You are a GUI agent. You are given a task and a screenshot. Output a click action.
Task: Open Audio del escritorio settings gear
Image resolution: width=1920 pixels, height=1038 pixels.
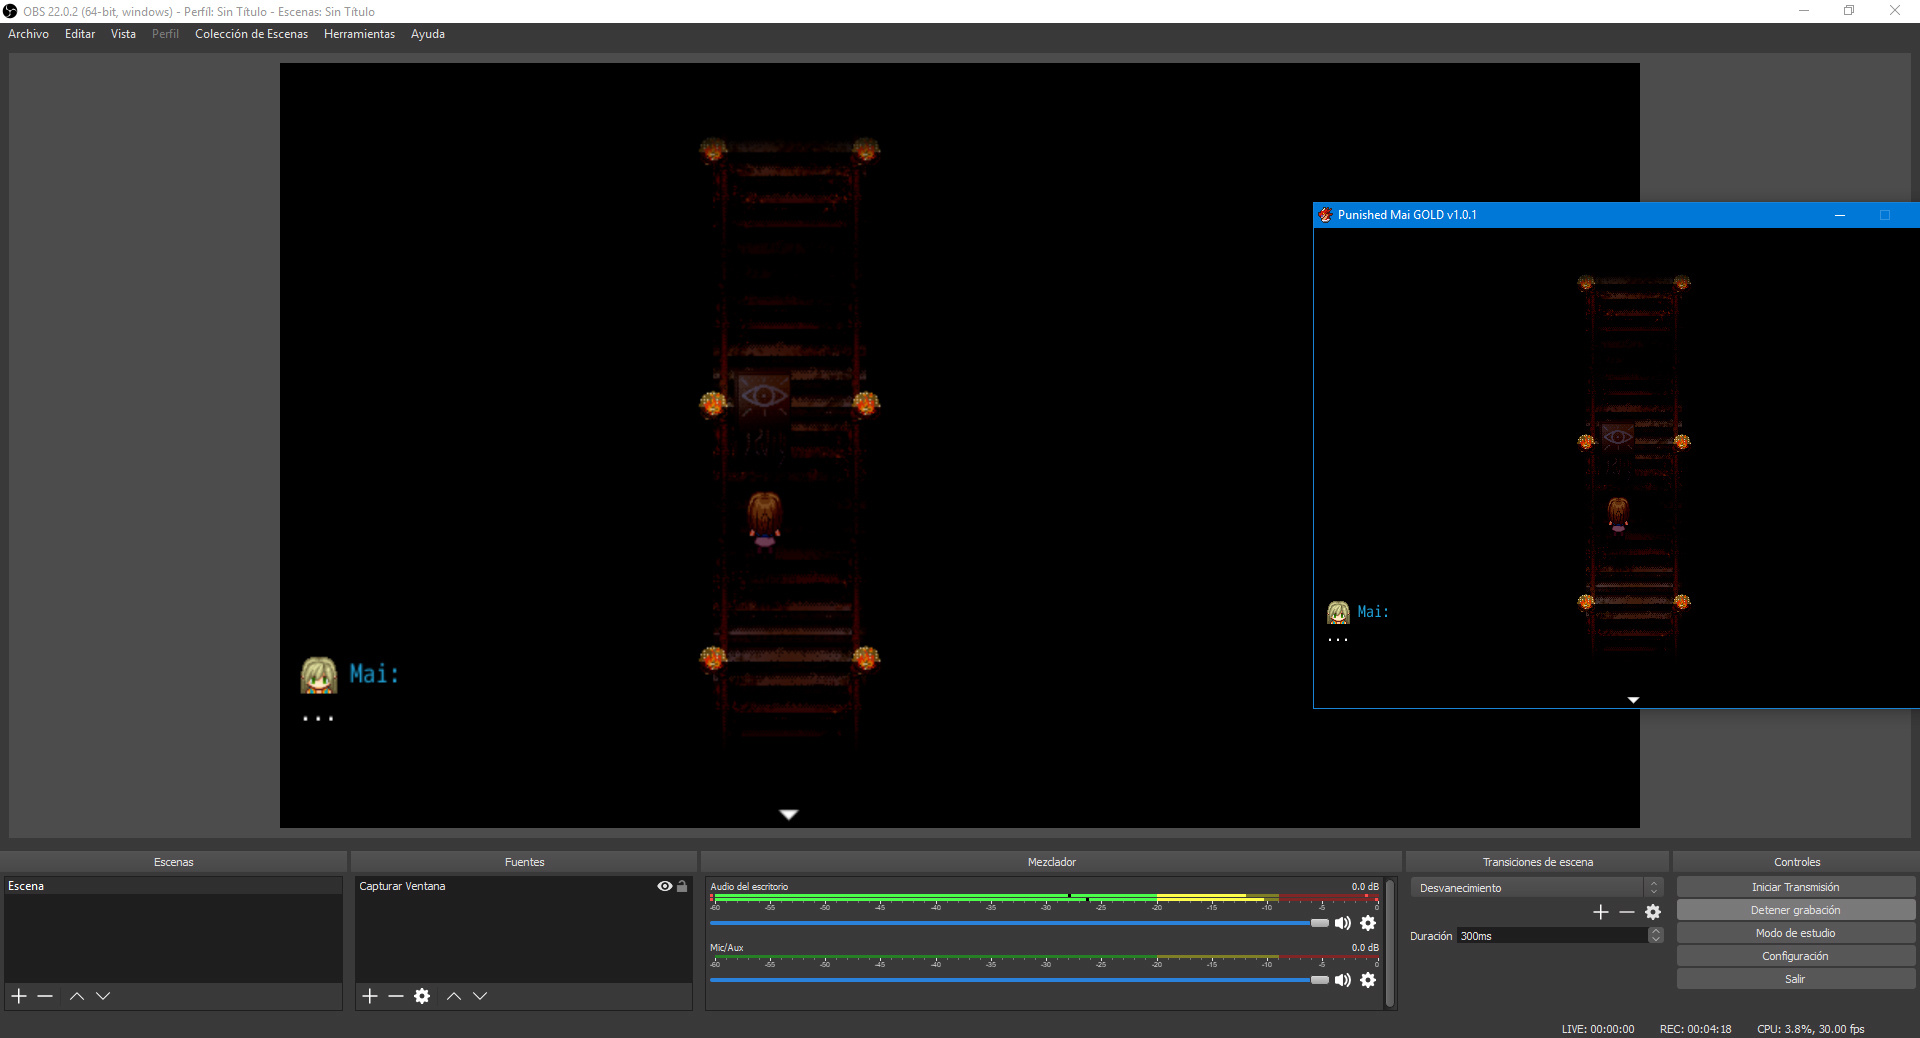point(1368,923)
